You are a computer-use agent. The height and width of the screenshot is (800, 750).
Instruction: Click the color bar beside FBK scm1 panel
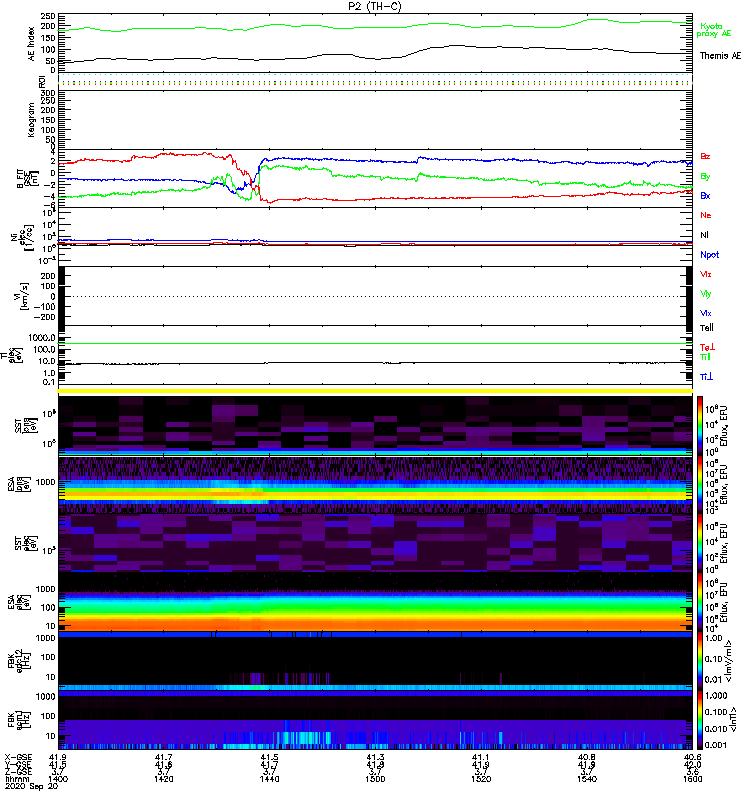[700, 720]
